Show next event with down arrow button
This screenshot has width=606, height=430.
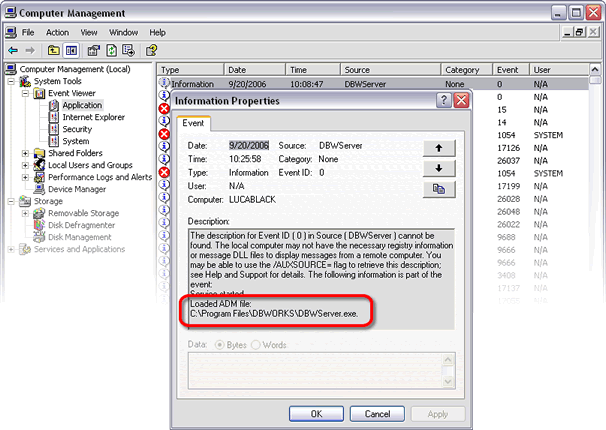point(439,168)
